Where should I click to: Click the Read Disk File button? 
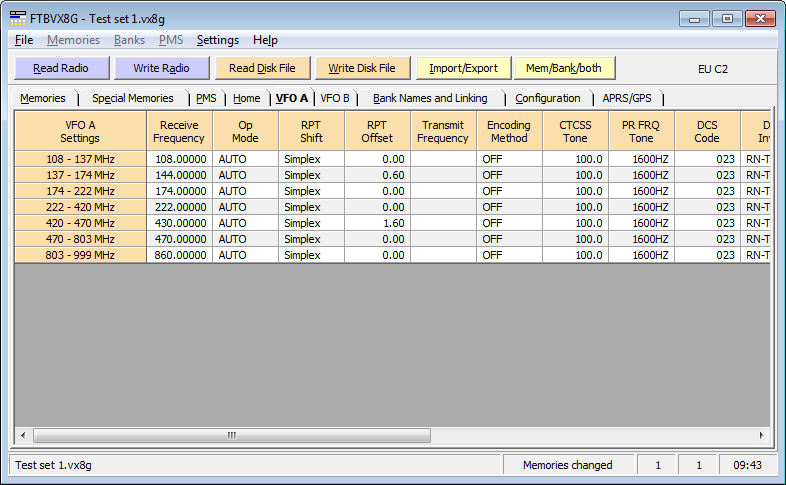click(x=262, y=68)
